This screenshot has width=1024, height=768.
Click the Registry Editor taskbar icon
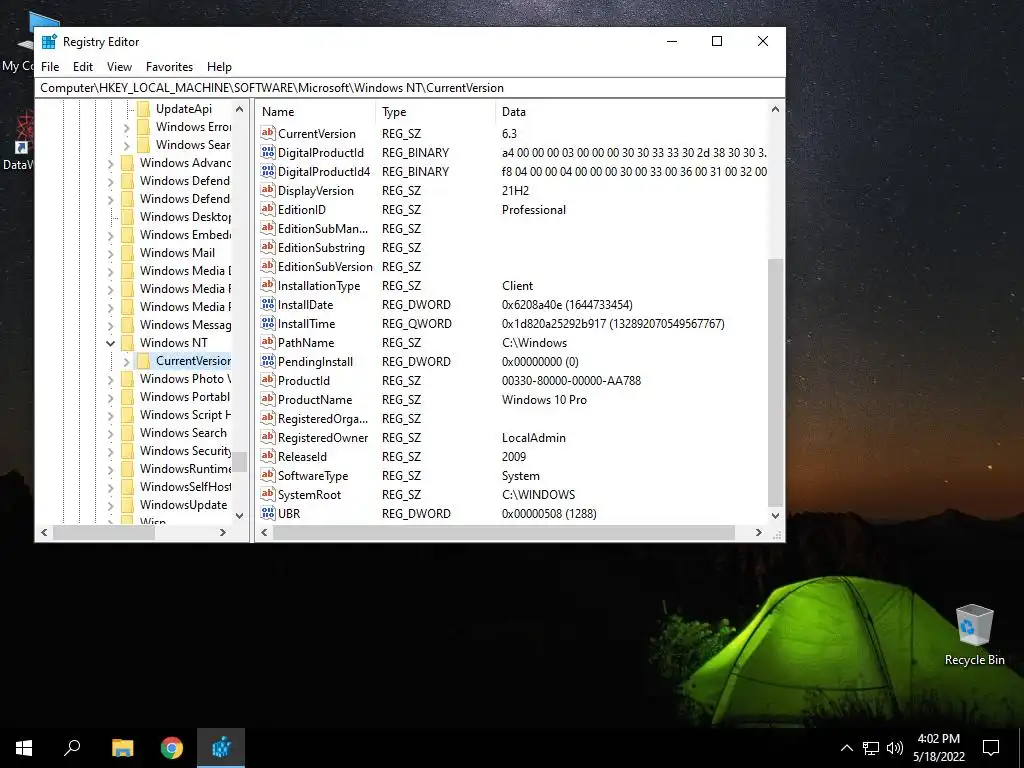221,748
